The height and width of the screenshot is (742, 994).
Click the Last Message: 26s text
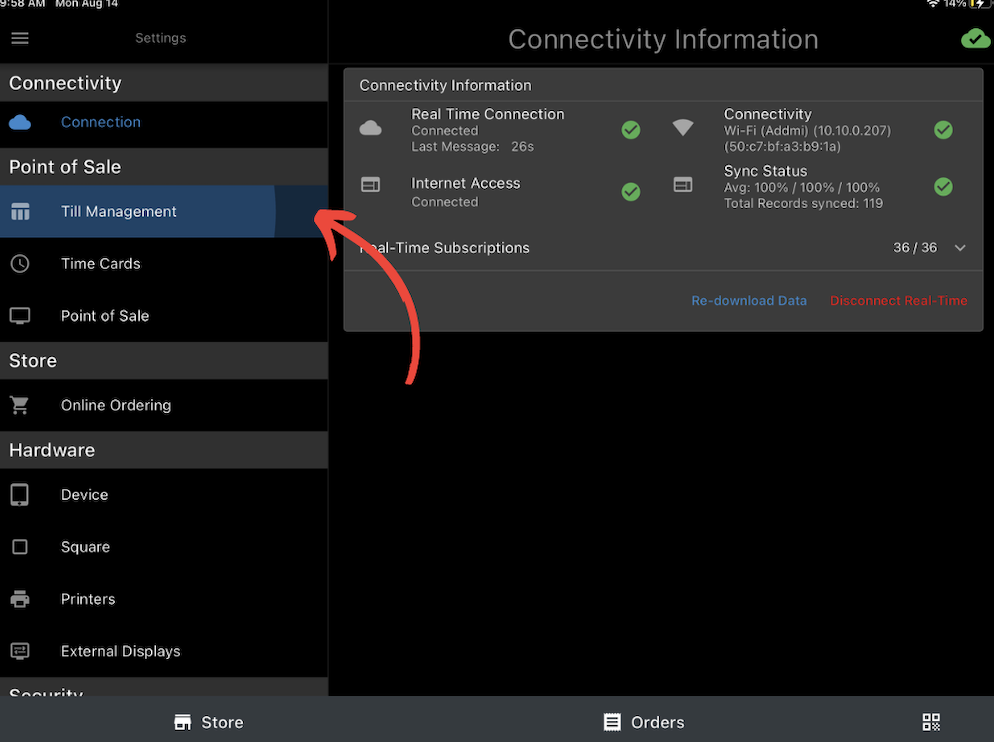coord(472,146)
